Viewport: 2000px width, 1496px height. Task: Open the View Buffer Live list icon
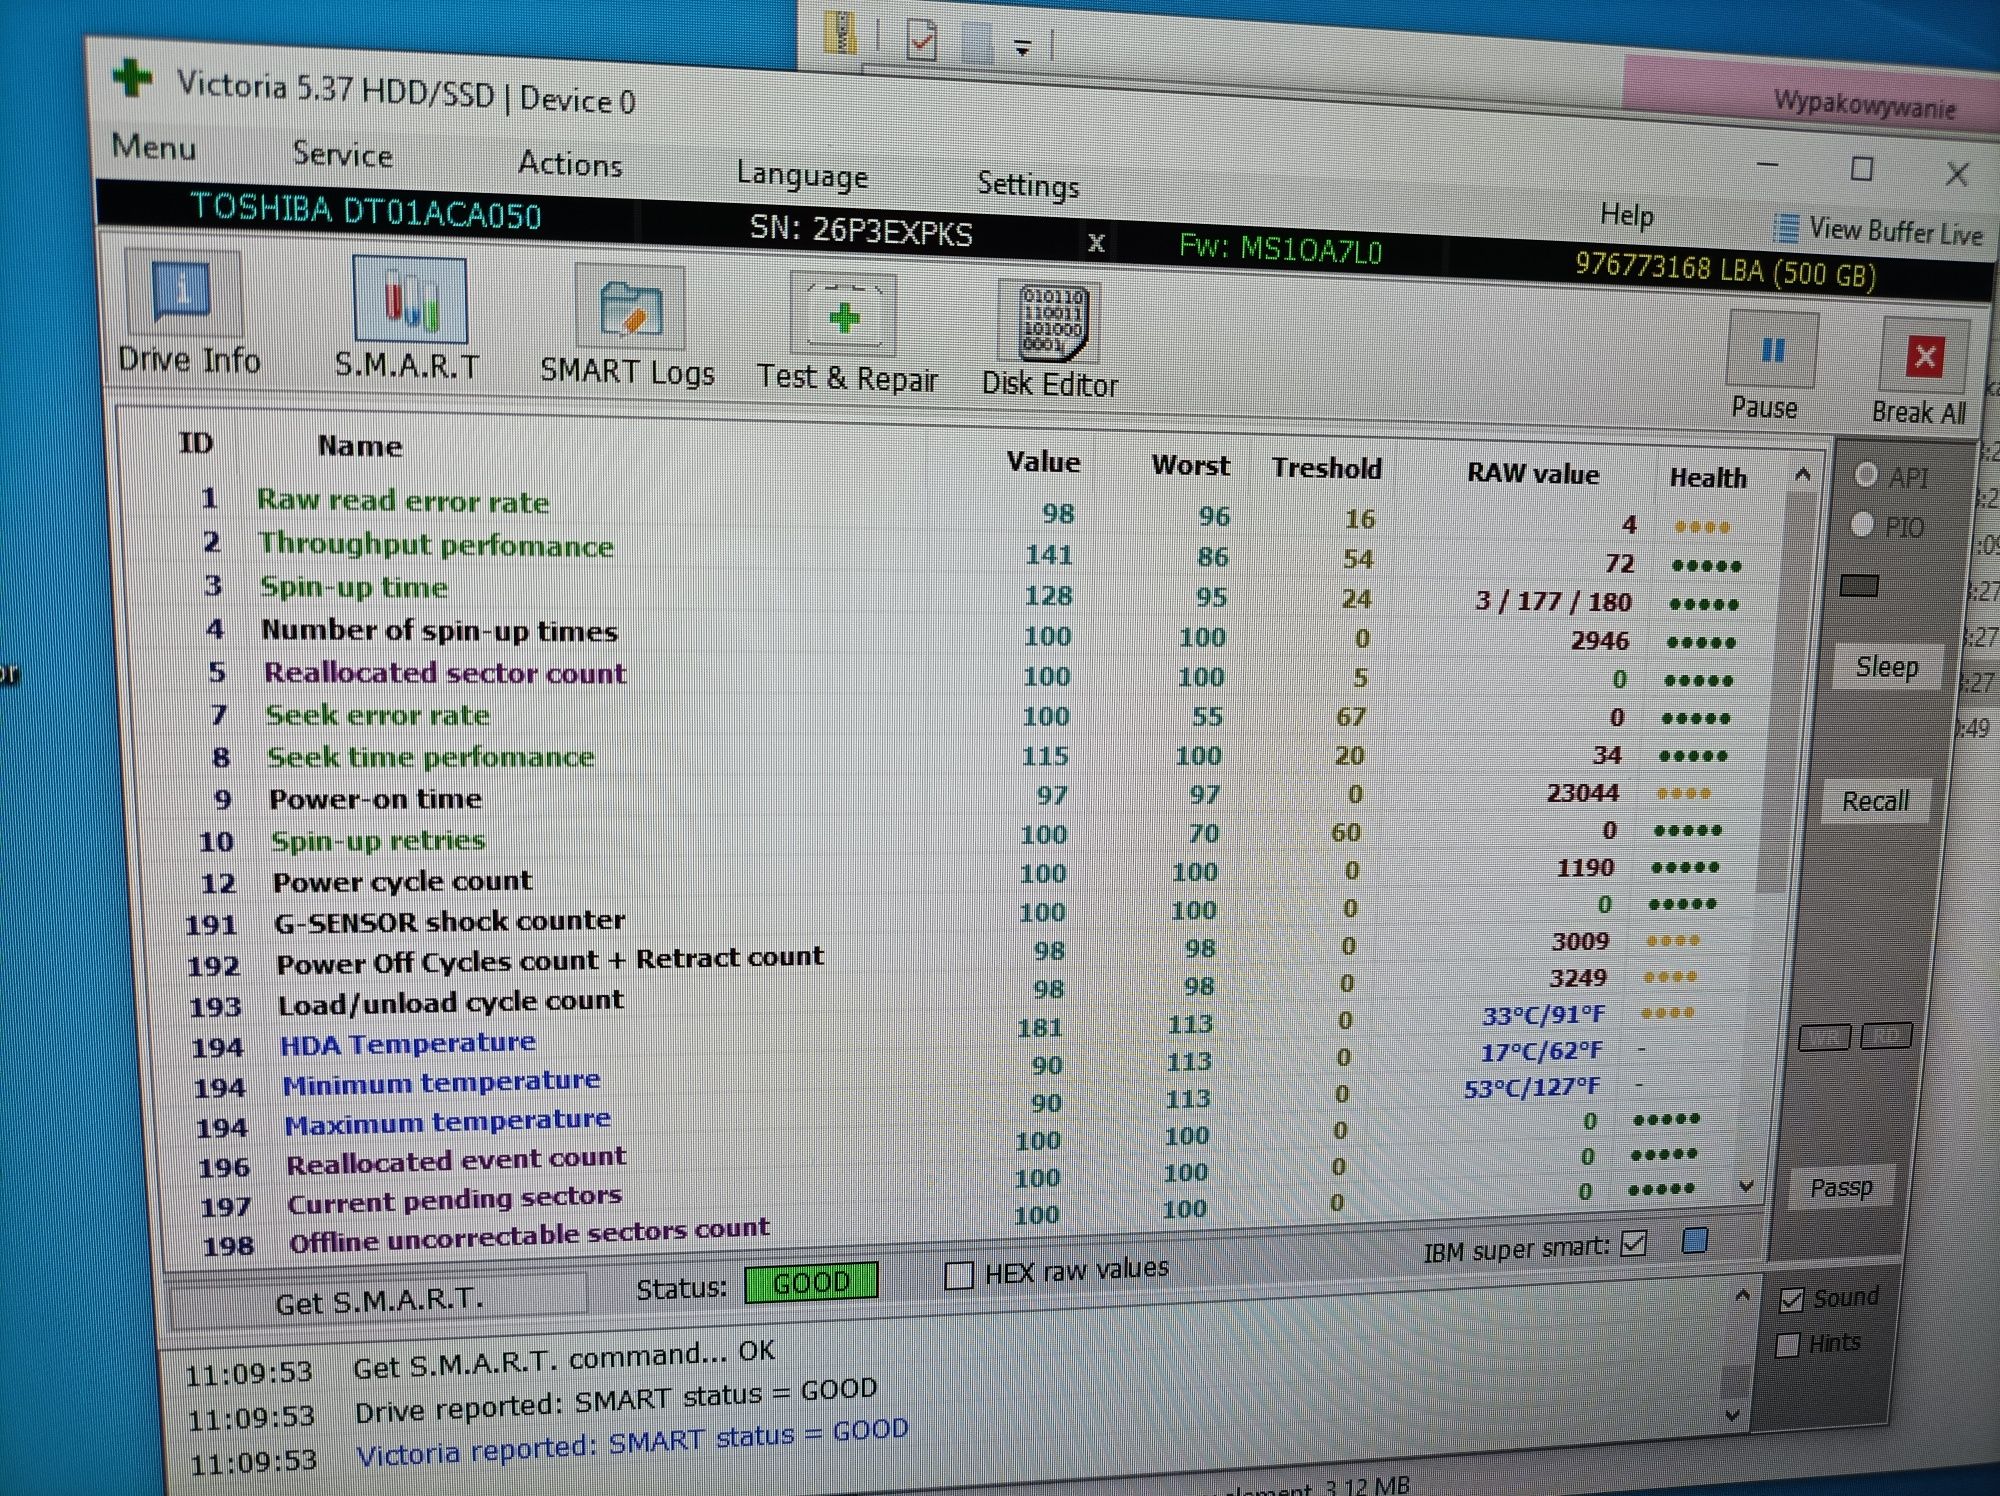[x=1786, y=228]
